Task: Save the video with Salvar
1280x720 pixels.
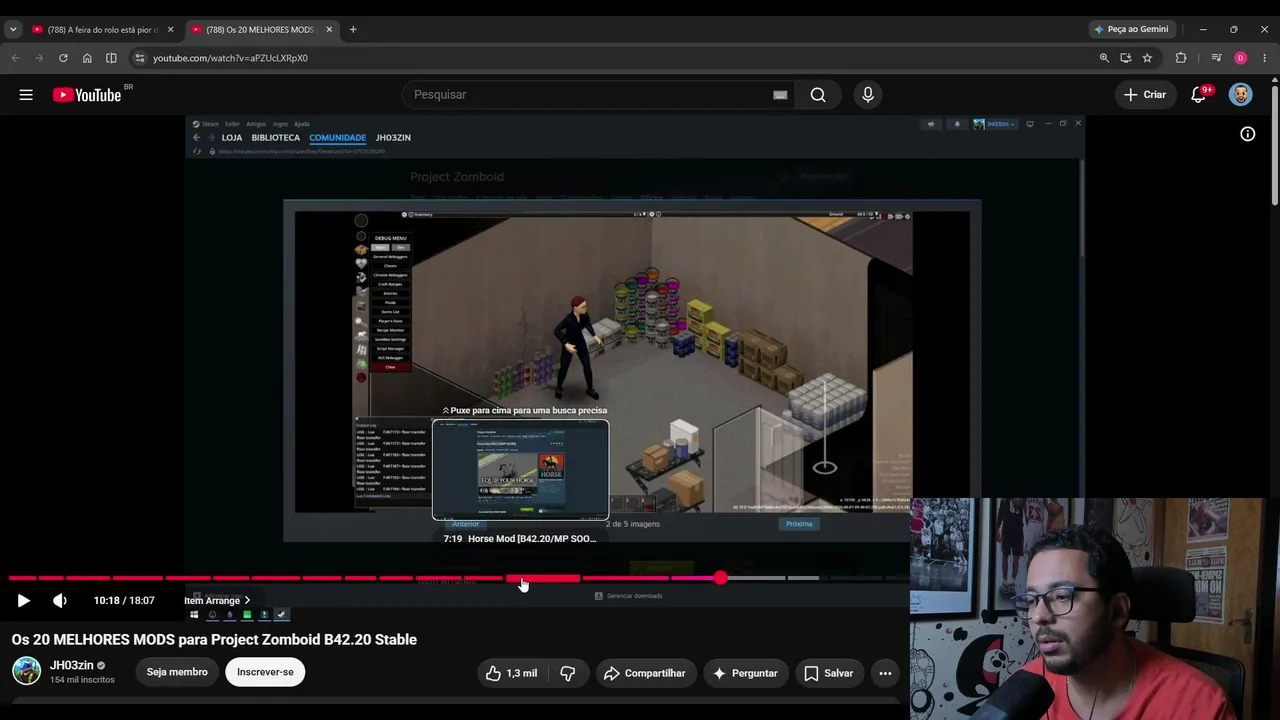Action: (x=828, y=673)
